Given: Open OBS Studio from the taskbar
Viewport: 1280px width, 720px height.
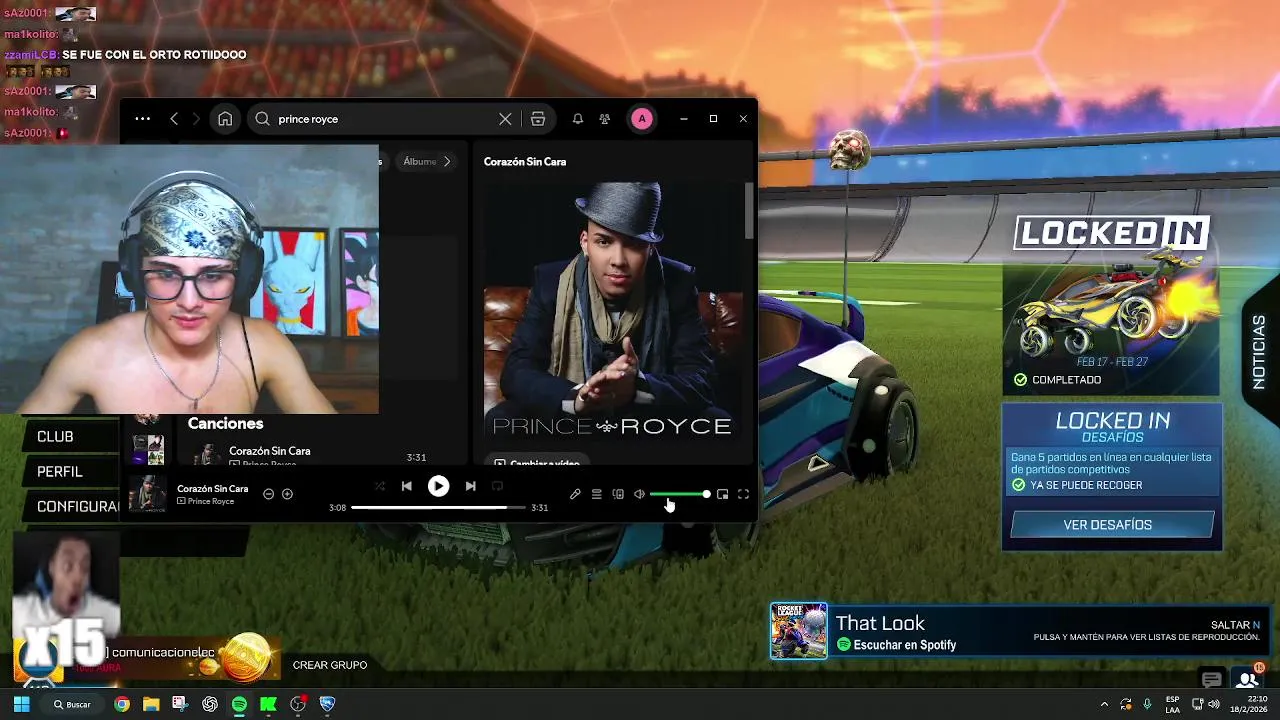Looking at the screenshot, I should point(298,704).
